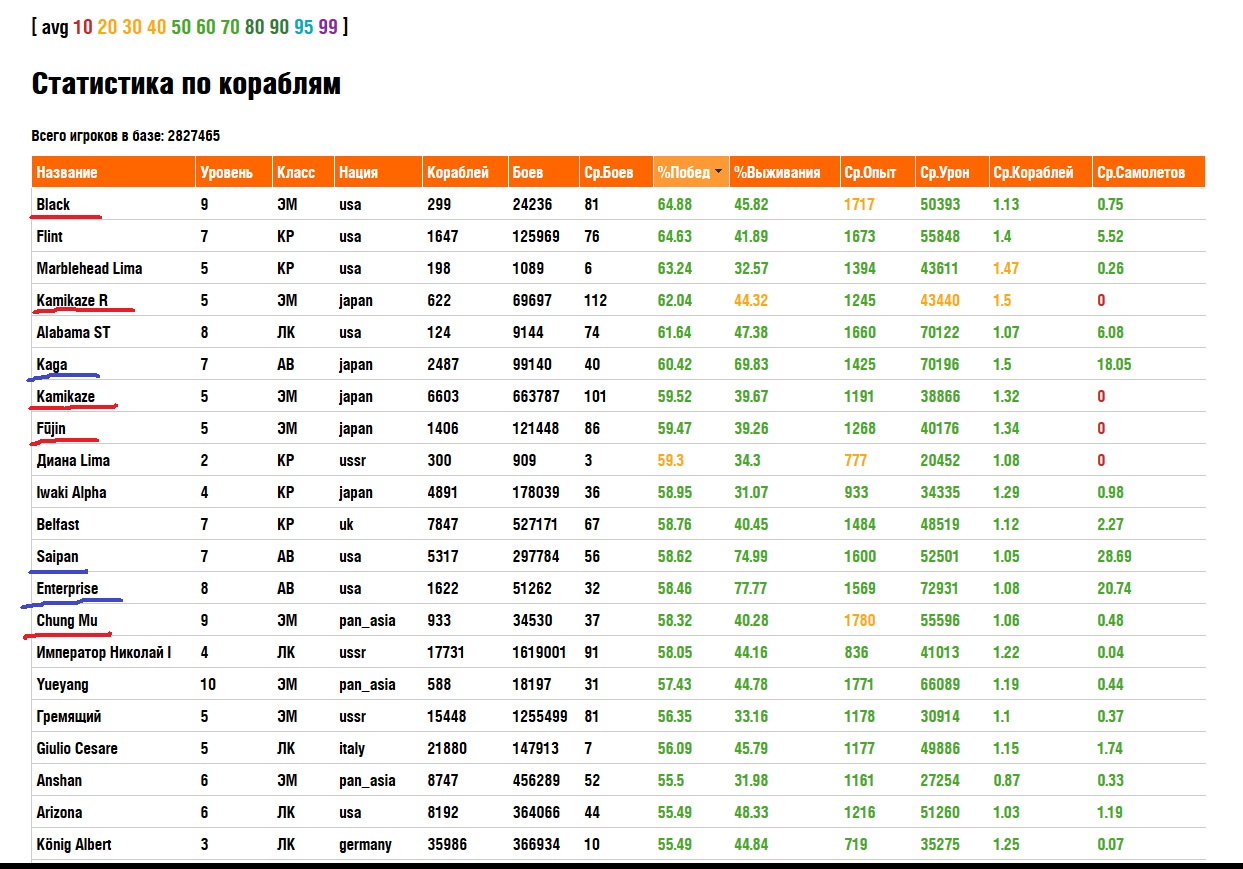The width and height of the screenshot is (1243, 869).
Task: Open the Alabama ST ship name
Action: click(x=73, y=332)
